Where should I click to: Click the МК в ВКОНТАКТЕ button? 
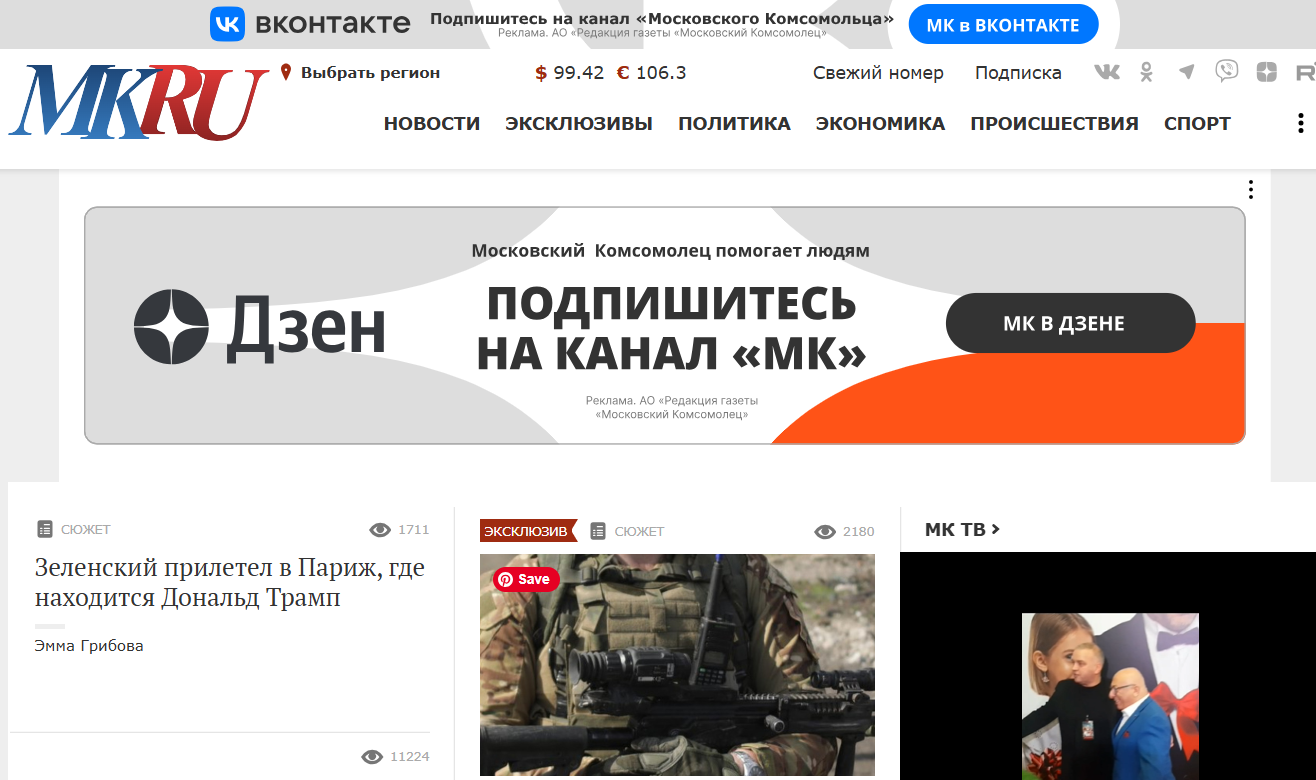pos(1003,23)
